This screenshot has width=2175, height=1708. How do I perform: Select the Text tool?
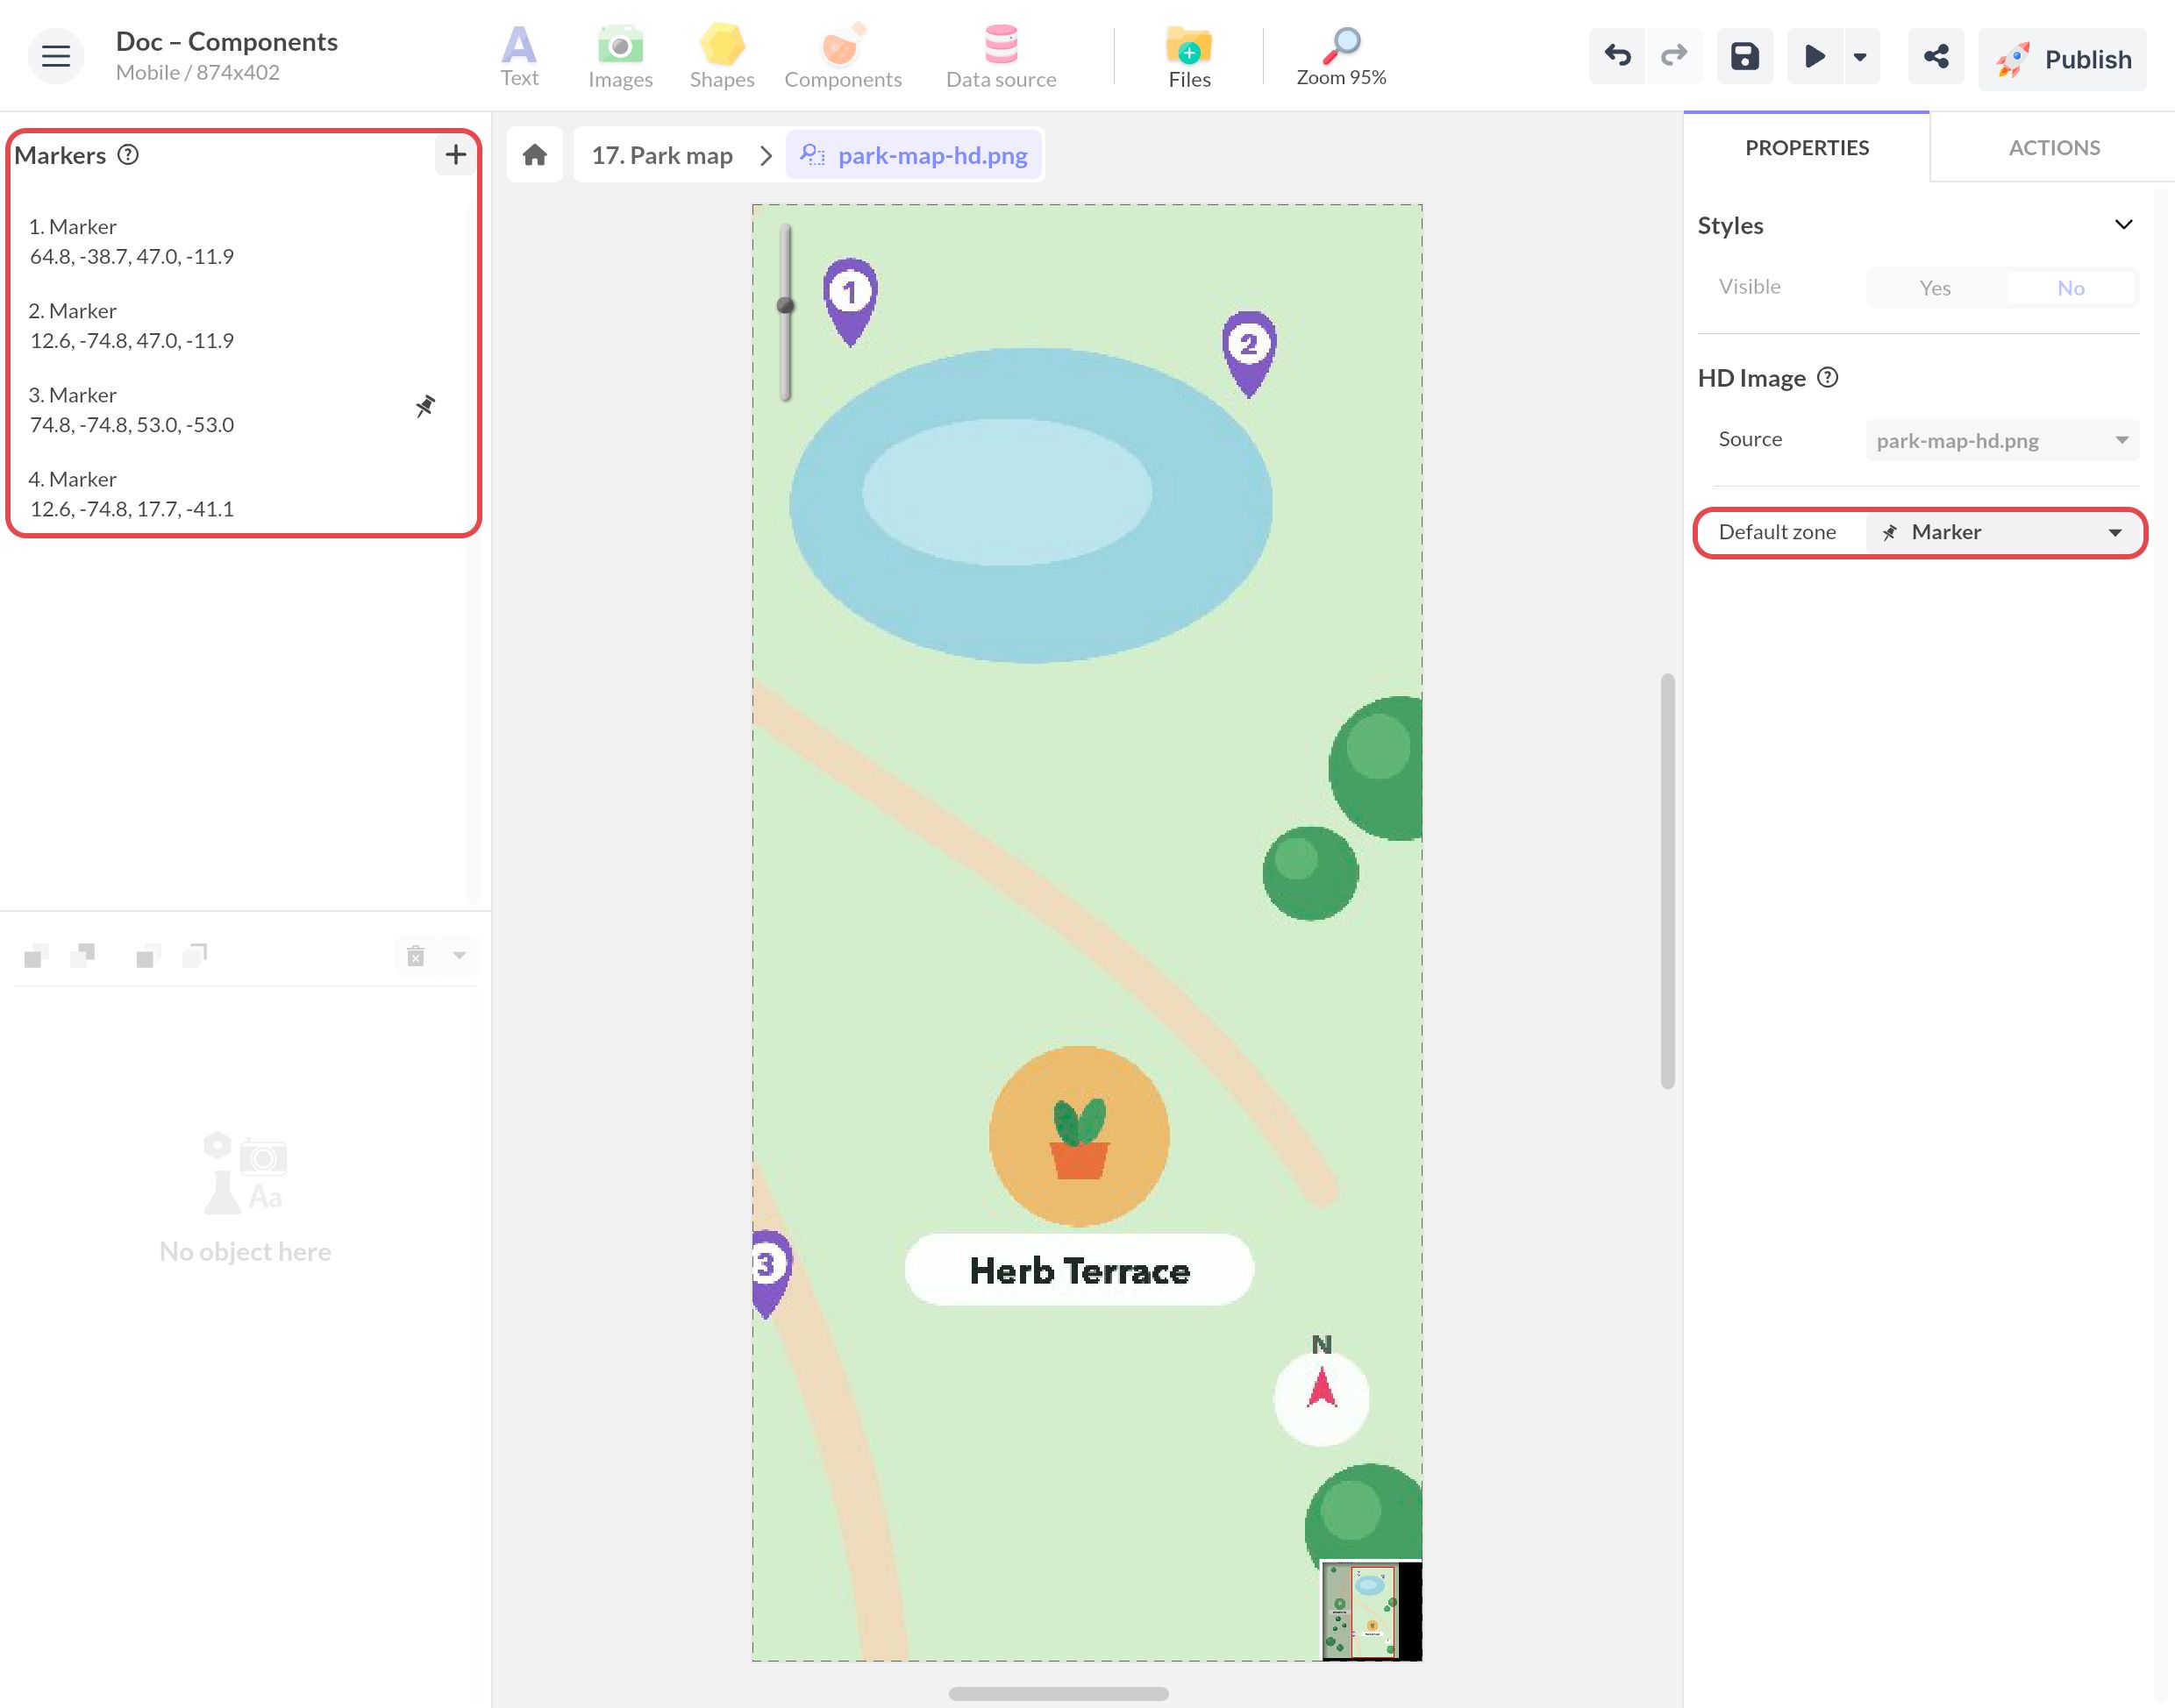click(x=519, y=56)
